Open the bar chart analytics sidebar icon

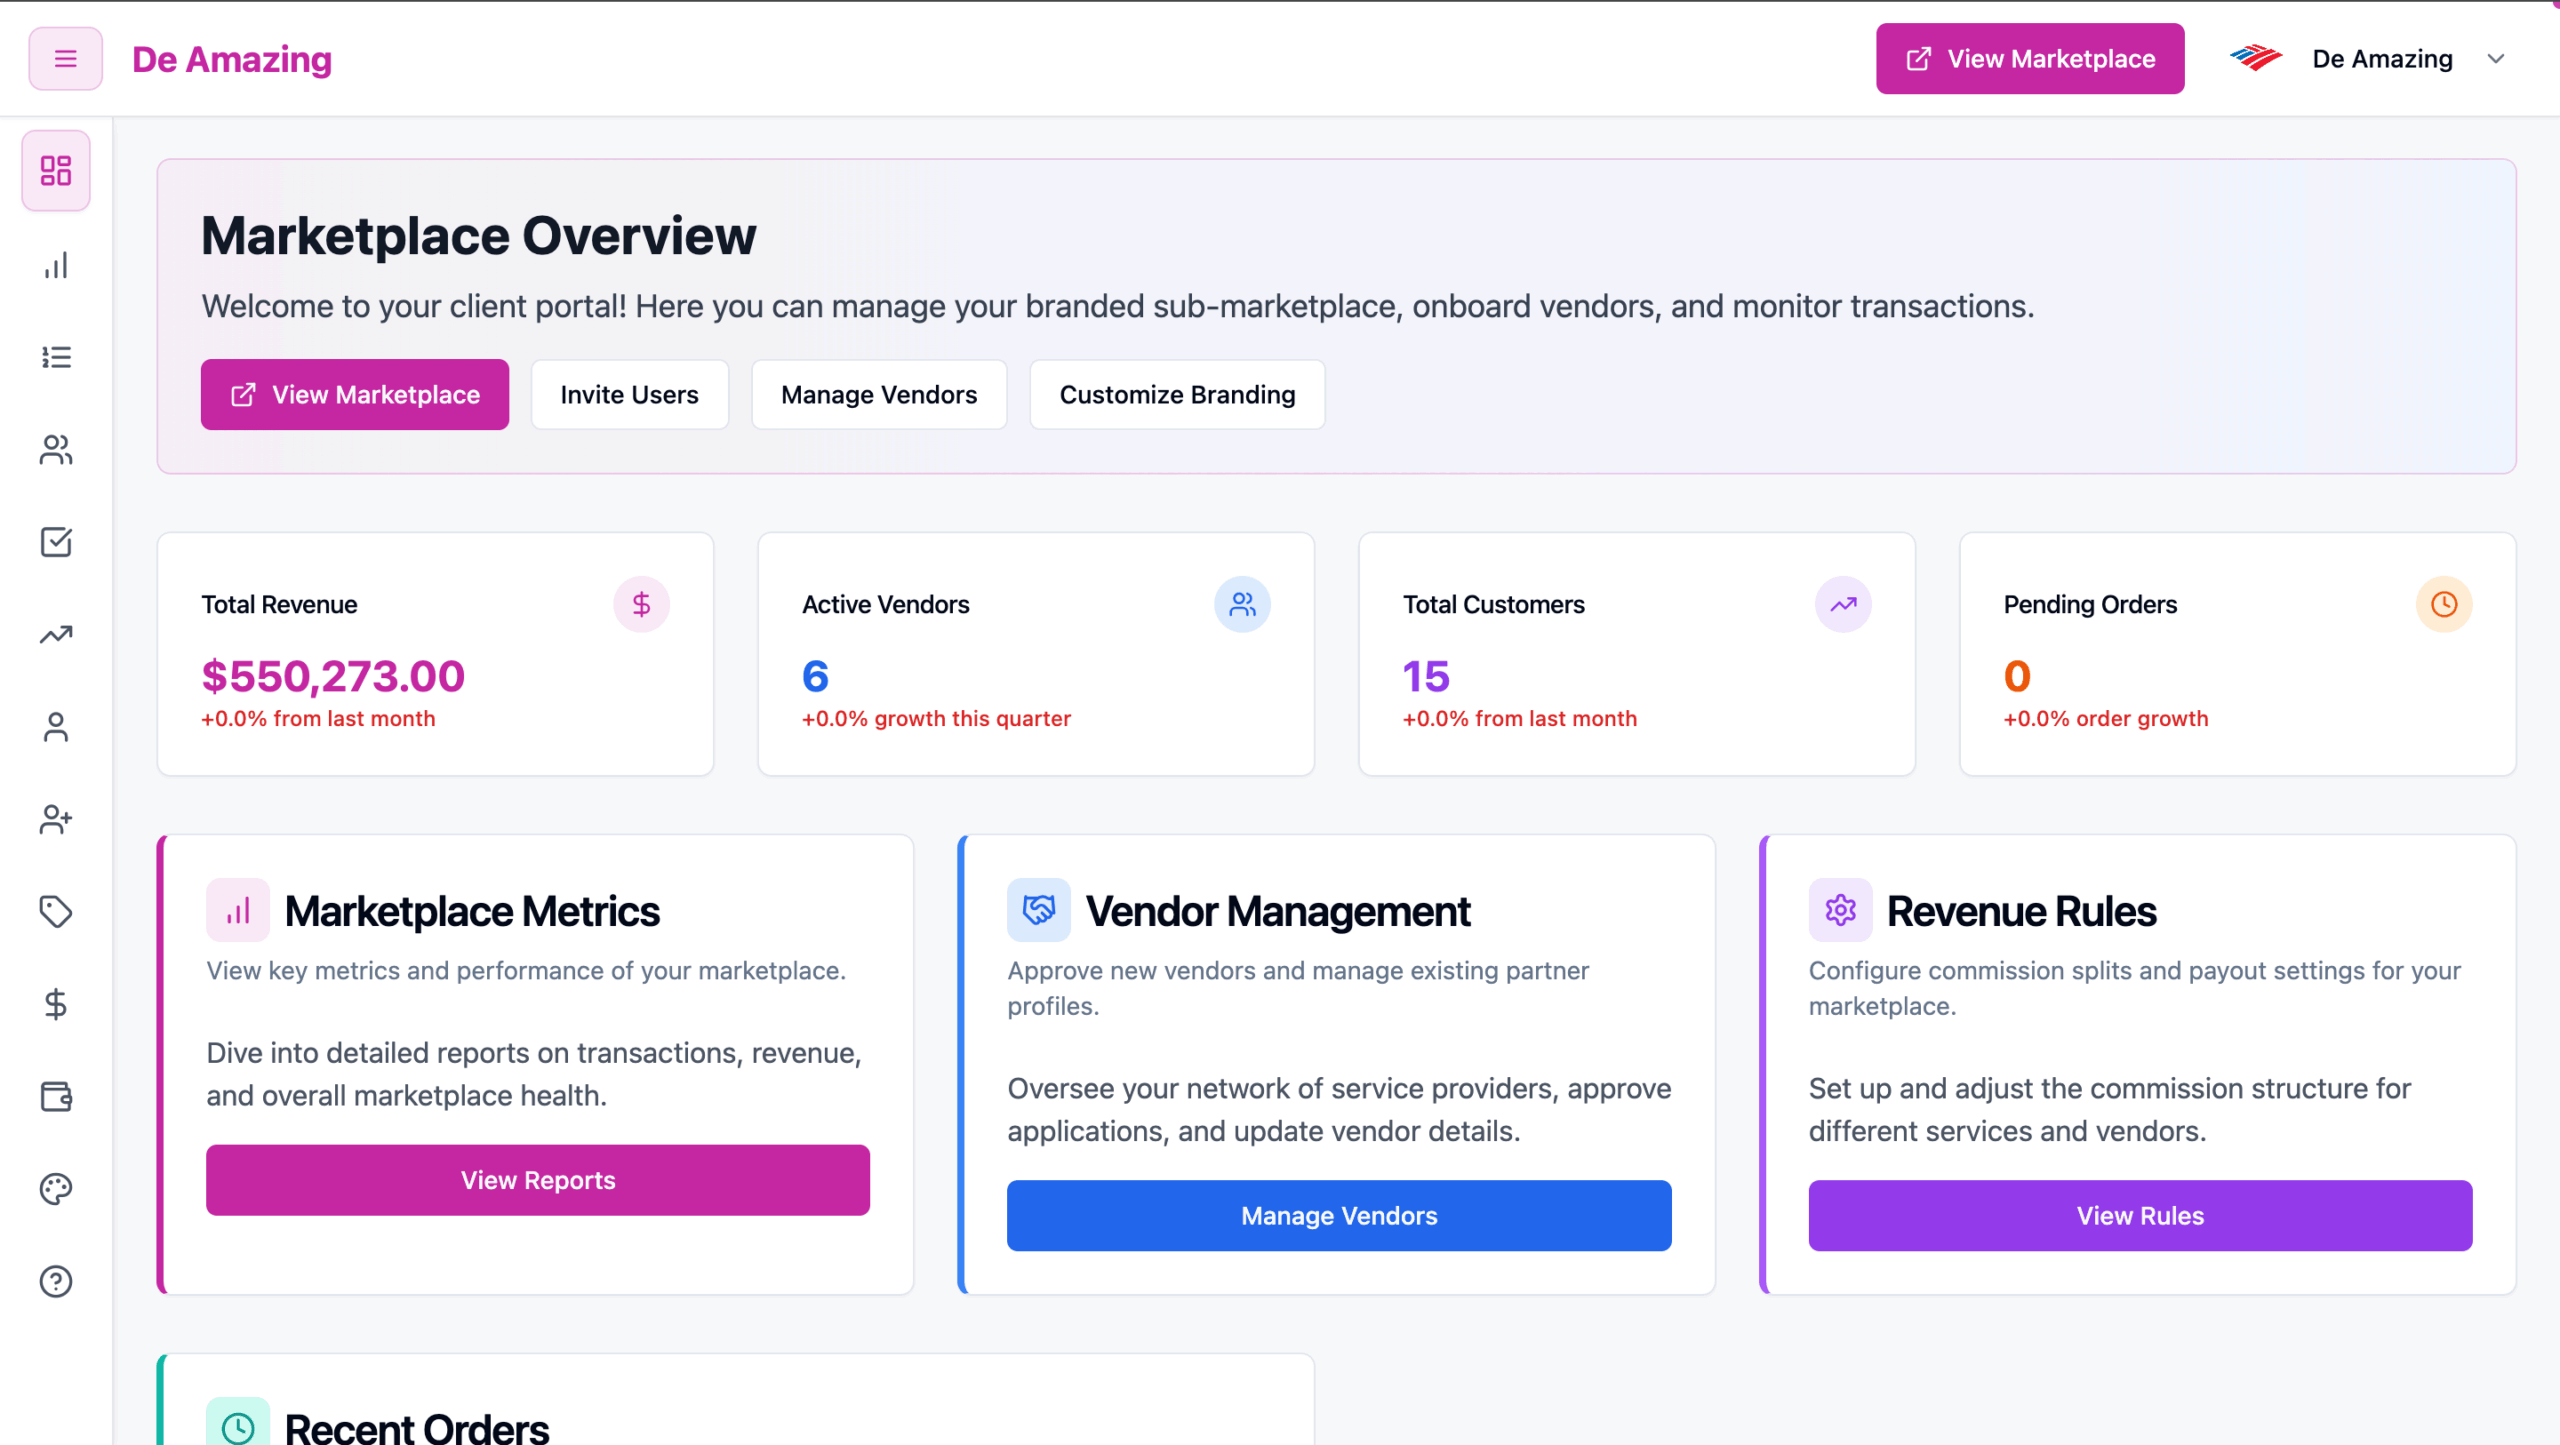56,265
